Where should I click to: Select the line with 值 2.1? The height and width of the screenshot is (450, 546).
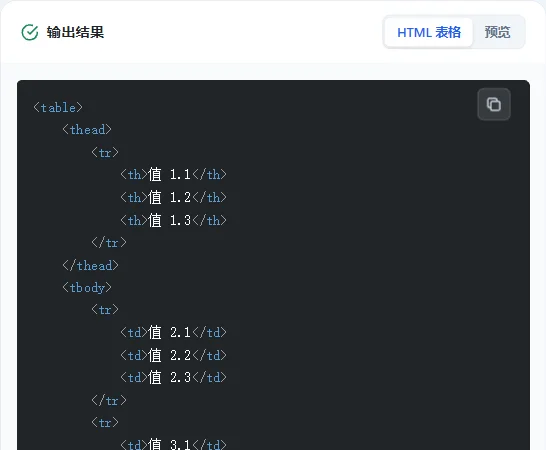pyautogui.click(x=173, y=333)
